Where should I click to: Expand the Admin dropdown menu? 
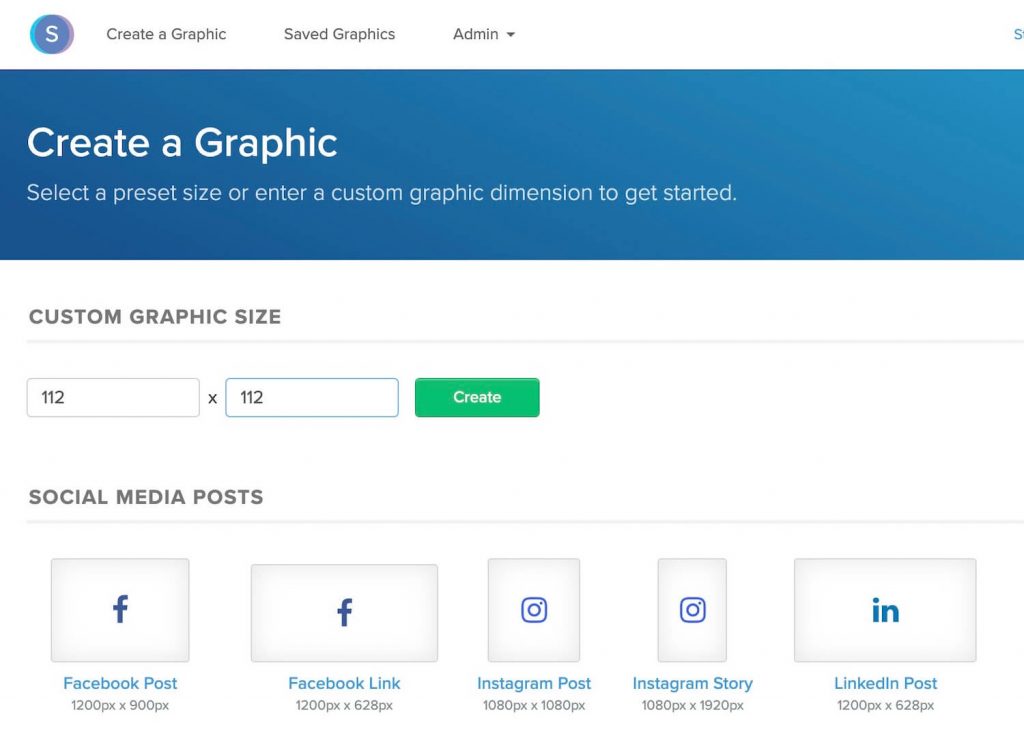(484, 34)
